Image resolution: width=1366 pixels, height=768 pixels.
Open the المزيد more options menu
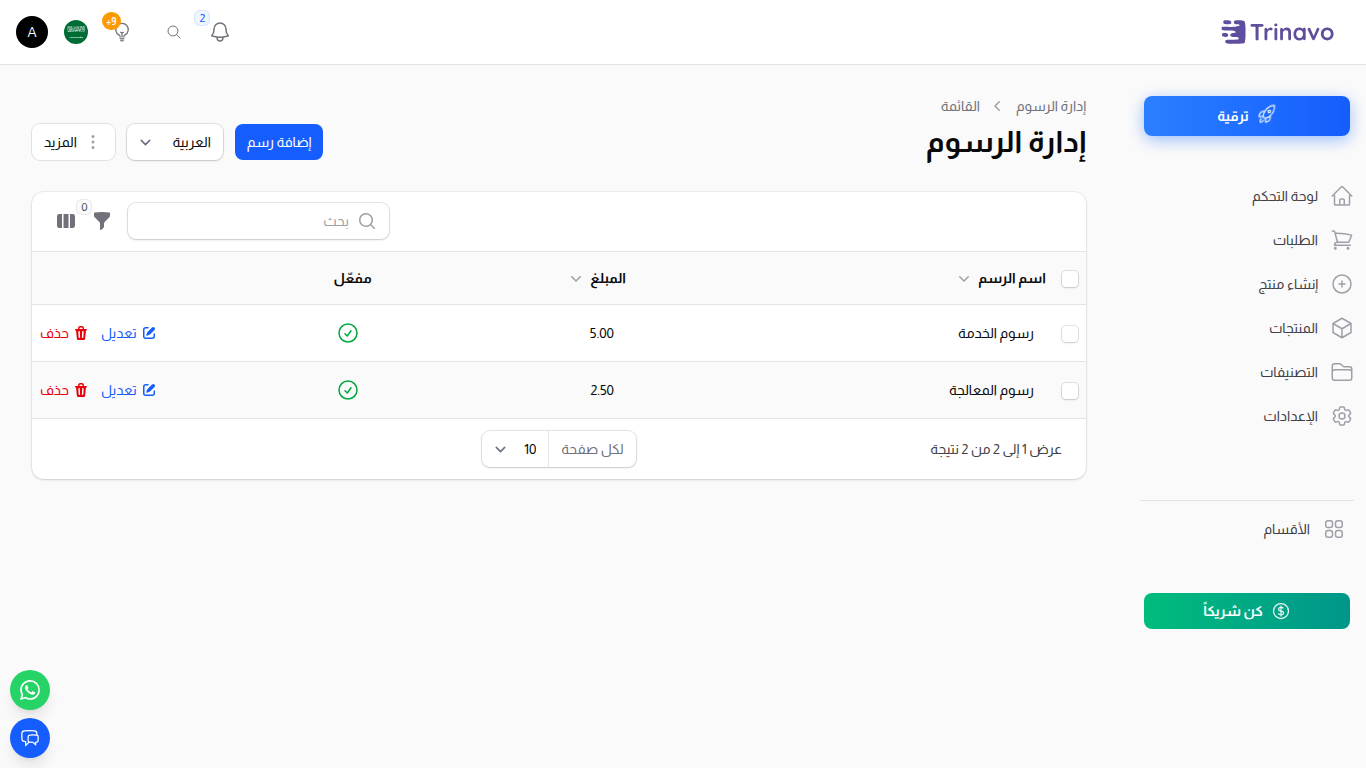pyautogui.click(x=74, y=142)
